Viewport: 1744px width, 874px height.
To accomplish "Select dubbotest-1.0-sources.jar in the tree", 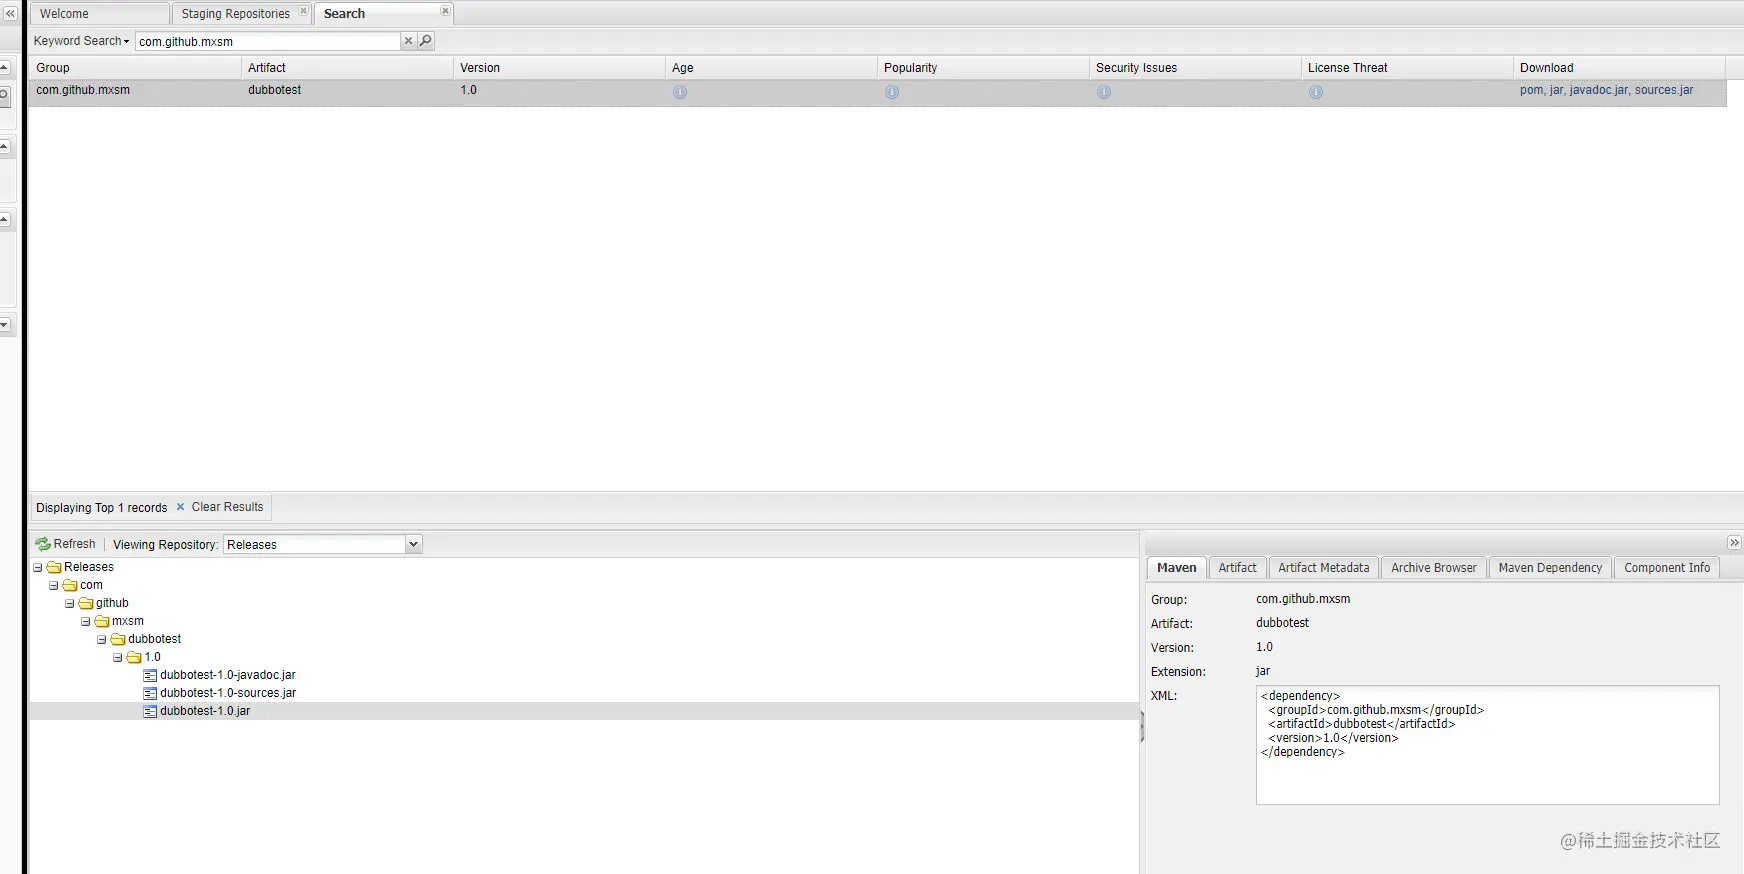I will pos(228,693).
